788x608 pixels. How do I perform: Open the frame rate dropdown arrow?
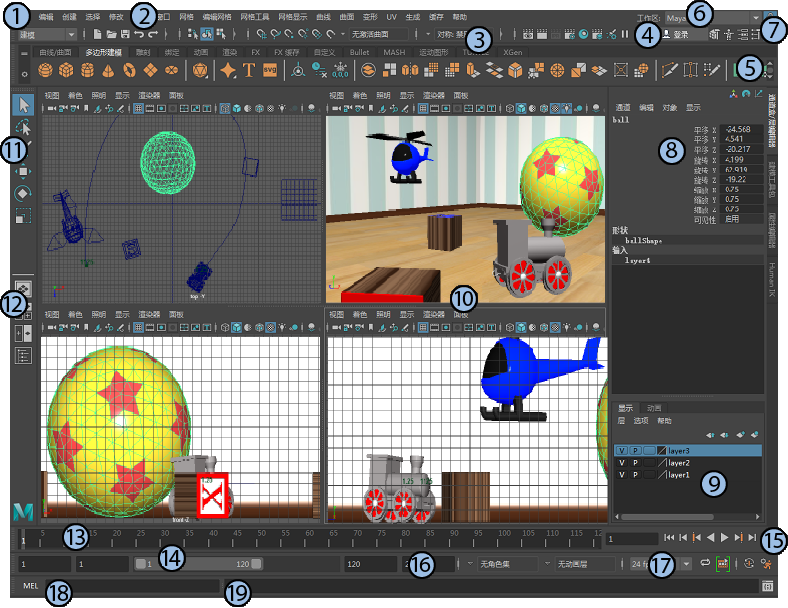pyautogui.click(x=686, y=564)
